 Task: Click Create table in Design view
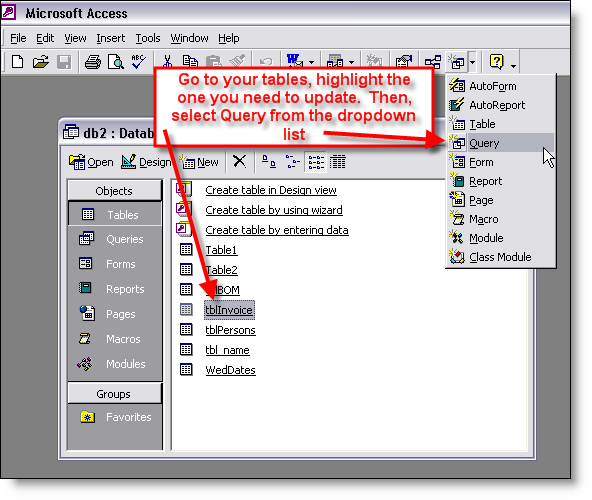pyautogui.click(x=271, y=190)
